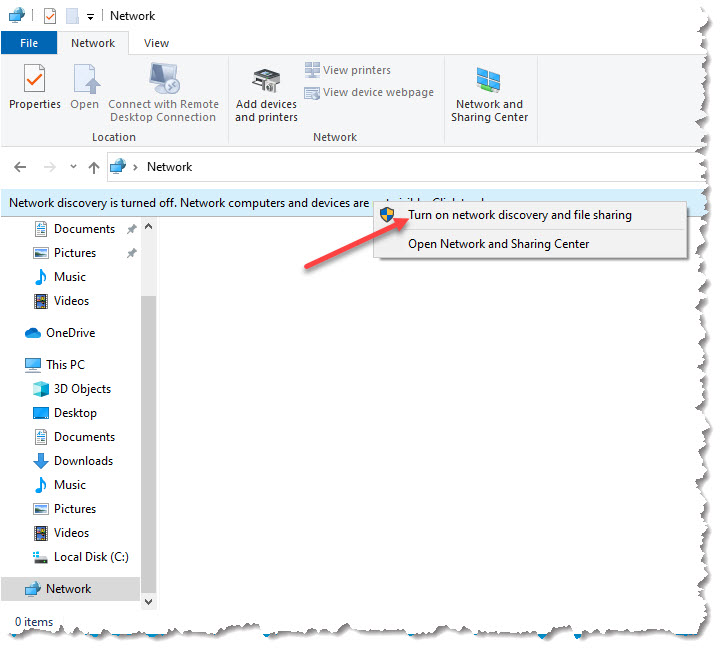The width and height of the screenshot is (723, 652).
Task: Switch to the View ribbon tab
Action: pos(156,43)
